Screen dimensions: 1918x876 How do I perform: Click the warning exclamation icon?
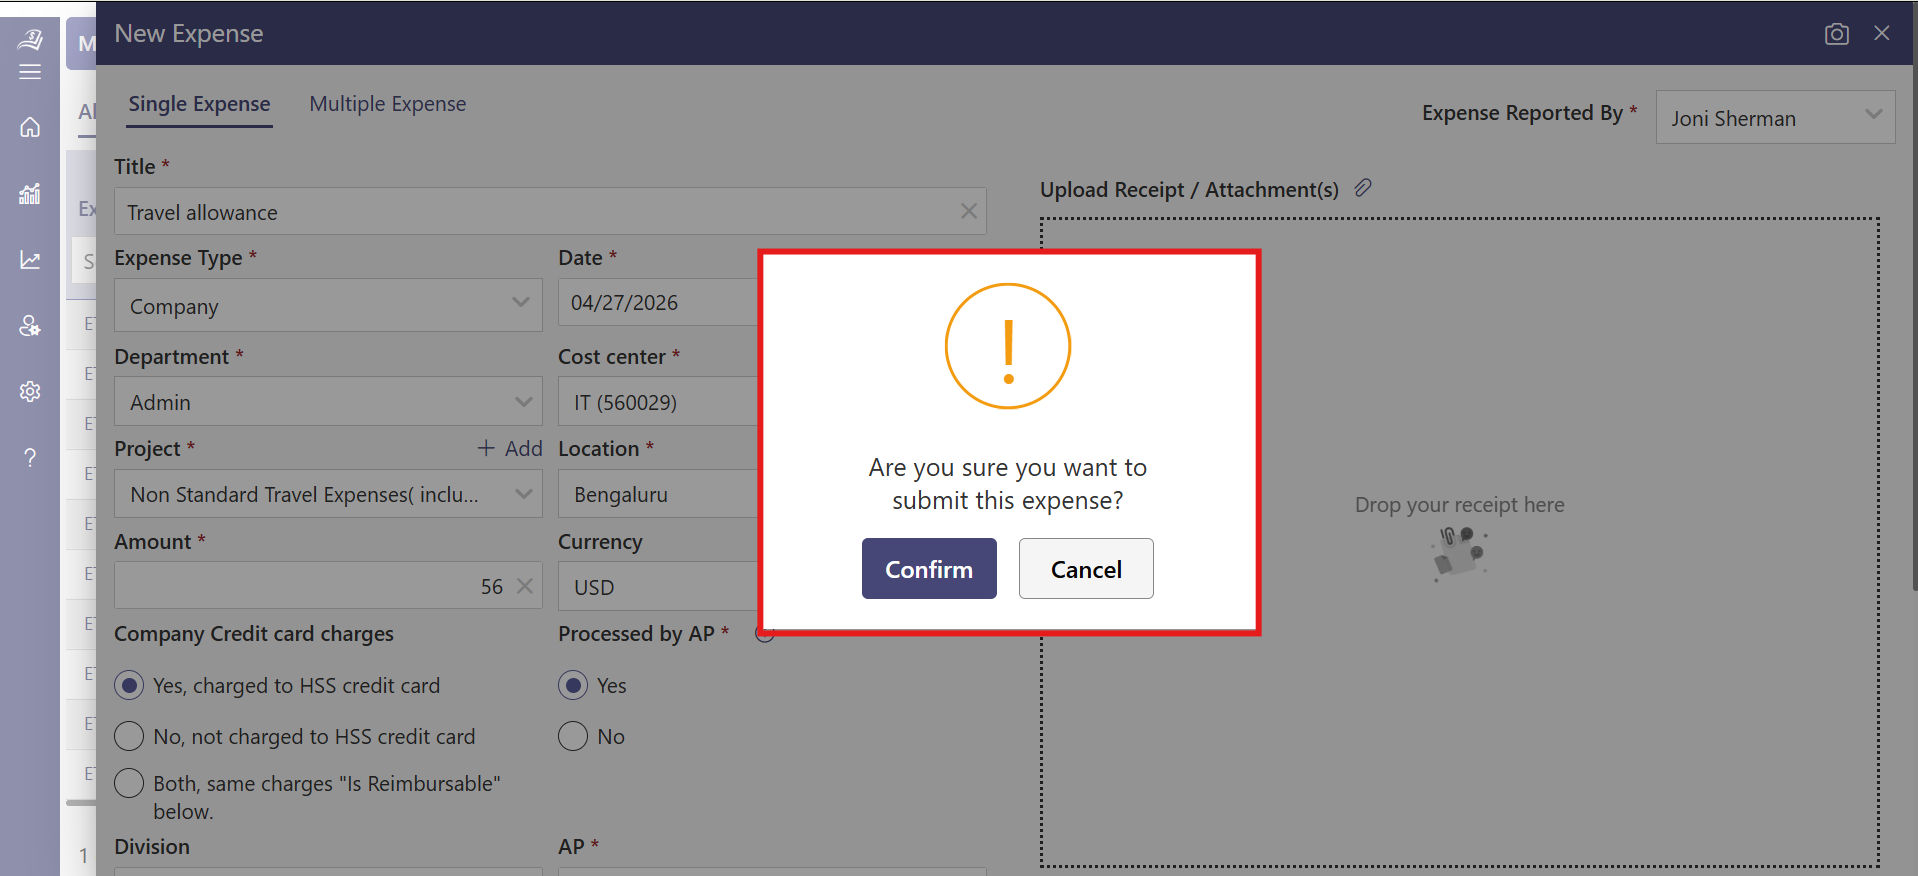(x=1008, y=346)
